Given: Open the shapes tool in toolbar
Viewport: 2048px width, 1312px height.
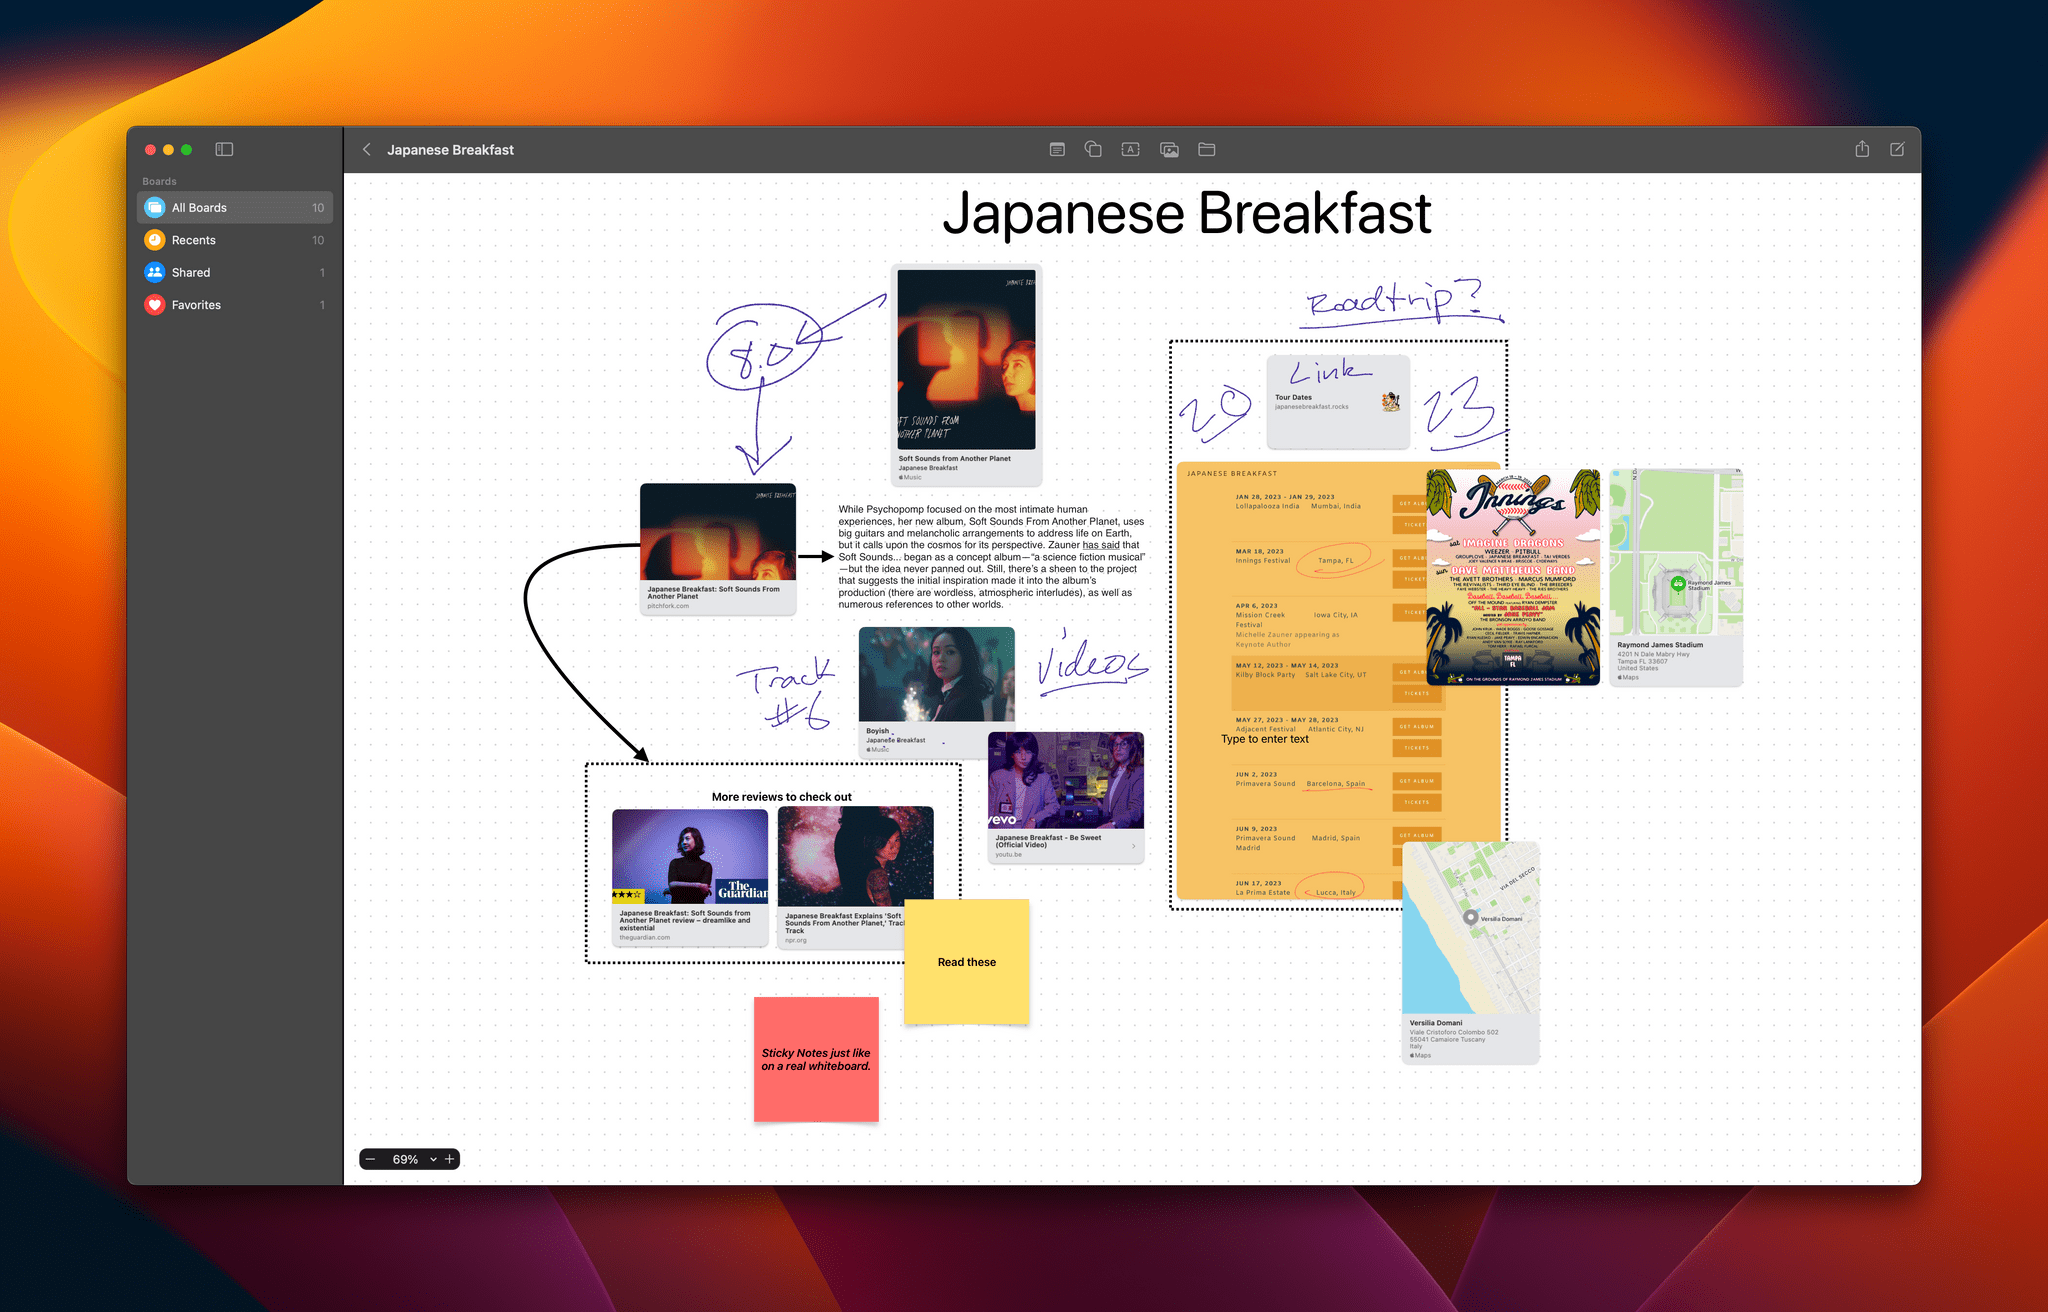Looking at the screenshot, I should point(1093,150).
